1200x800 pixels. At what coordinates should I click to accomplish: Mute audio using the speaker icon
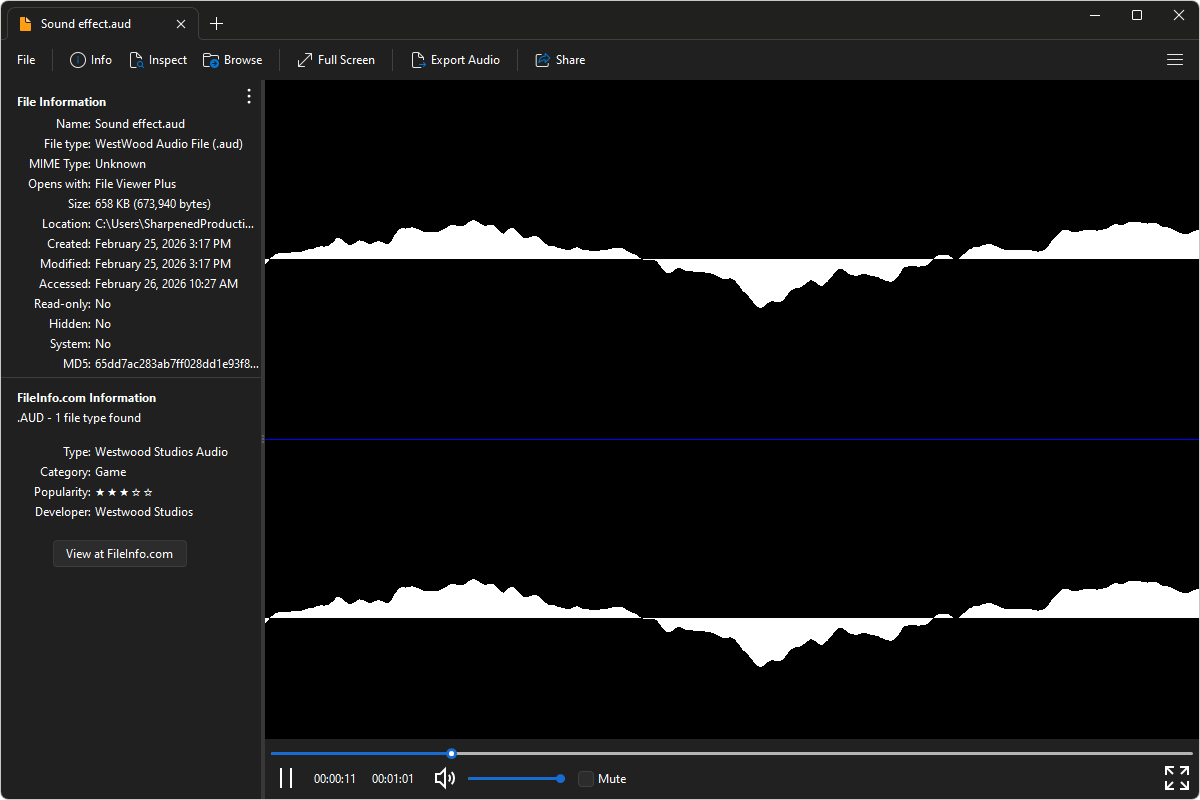click(444, 777)
